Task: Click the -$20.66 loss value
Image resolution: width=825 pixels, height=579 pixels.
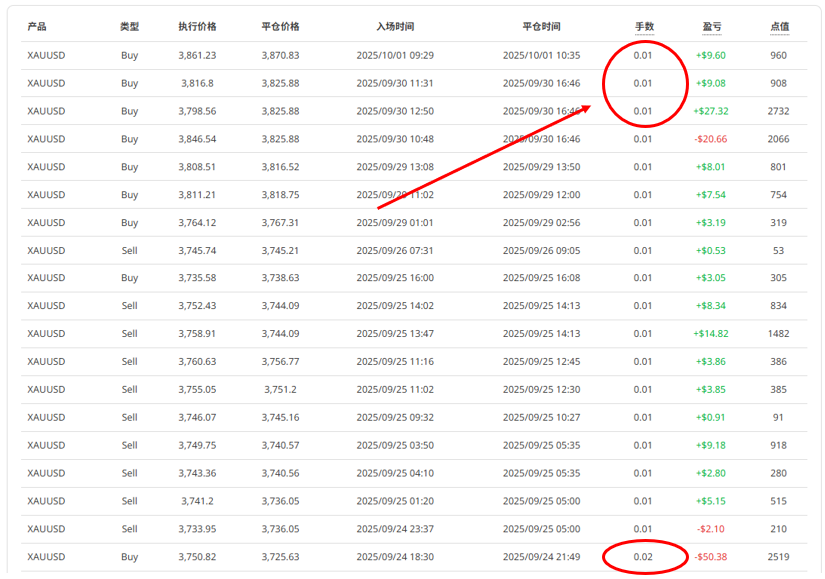Action: point(710,139)
